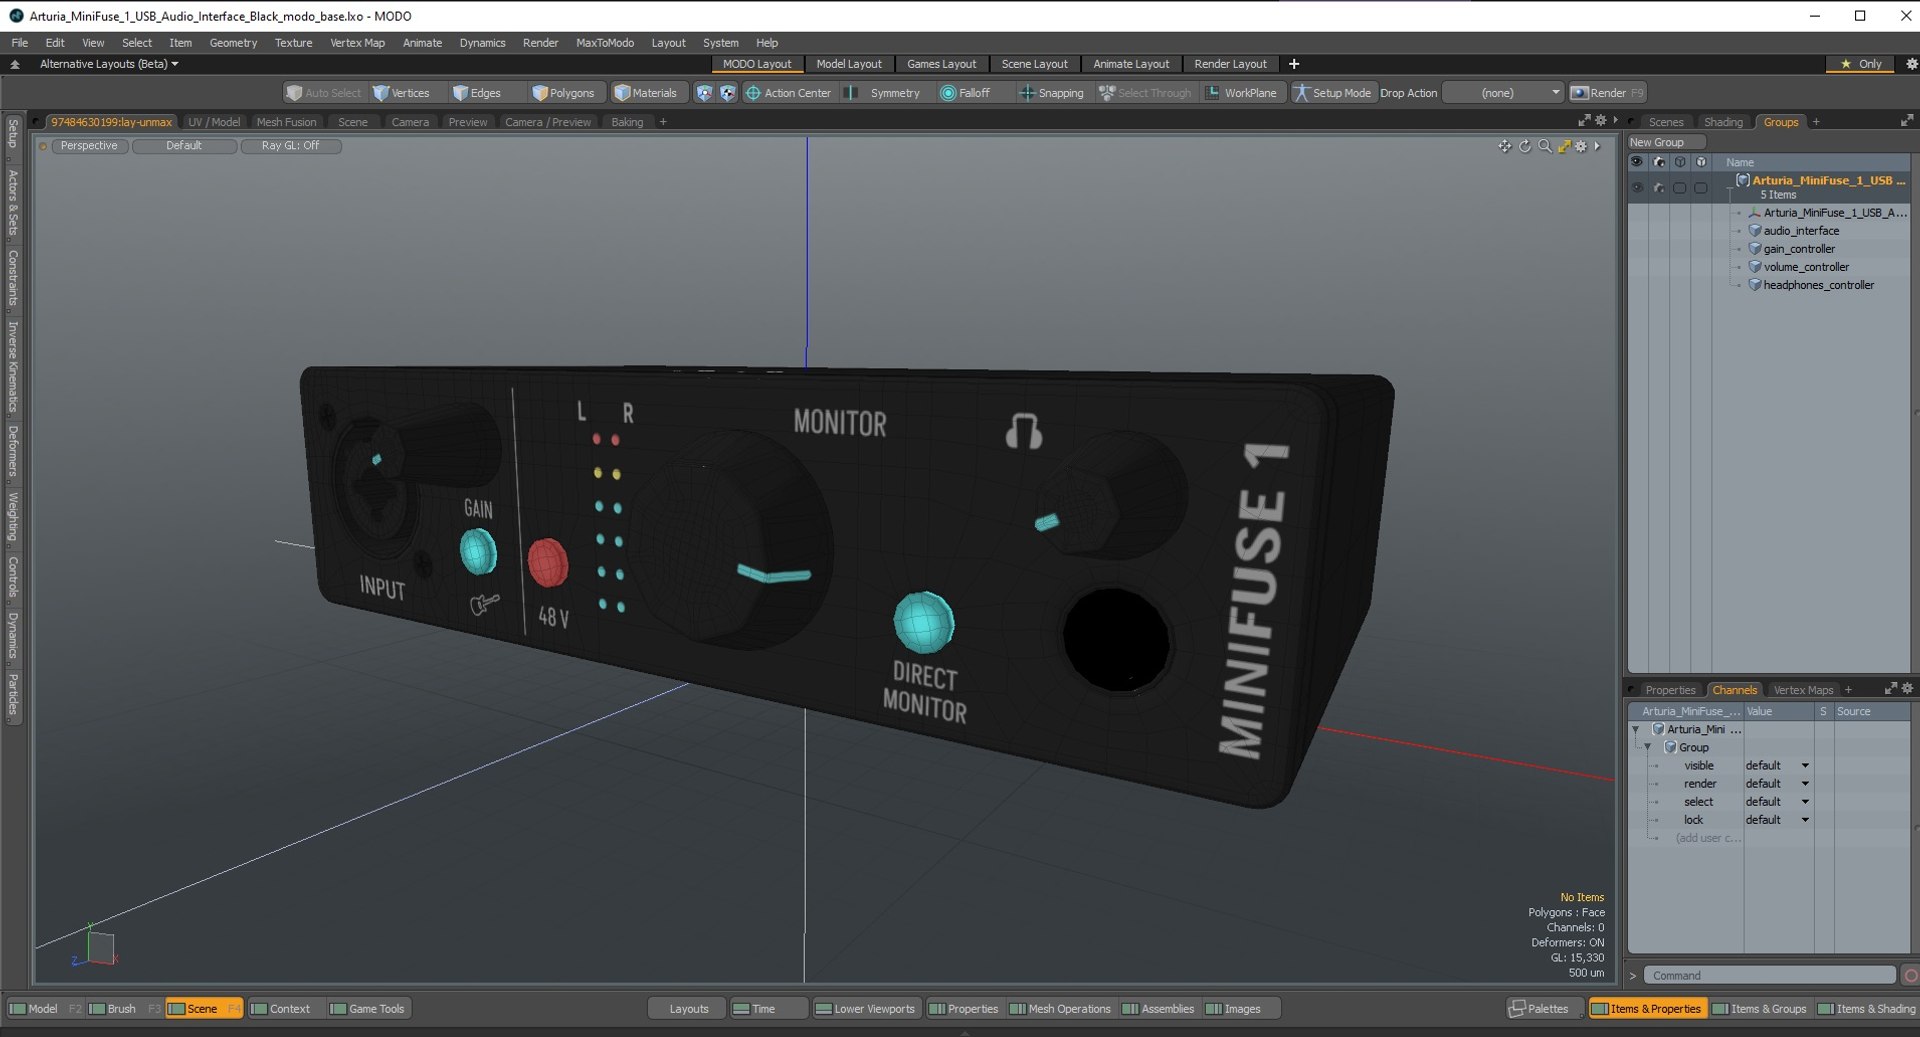Click the Palettes button icon

pyautogui.click(x=1517, y=1008)
